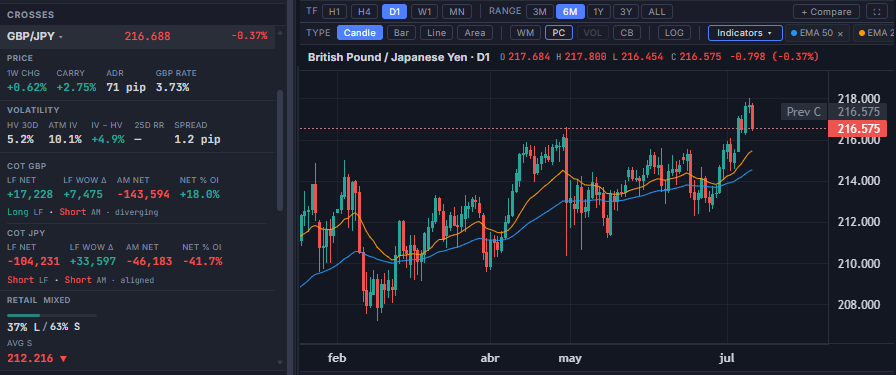Image resolution: width=896 pixels, height=375 pixels.
Task: Click the ATM IV value 10.1%
Action: tap(65, 139)
